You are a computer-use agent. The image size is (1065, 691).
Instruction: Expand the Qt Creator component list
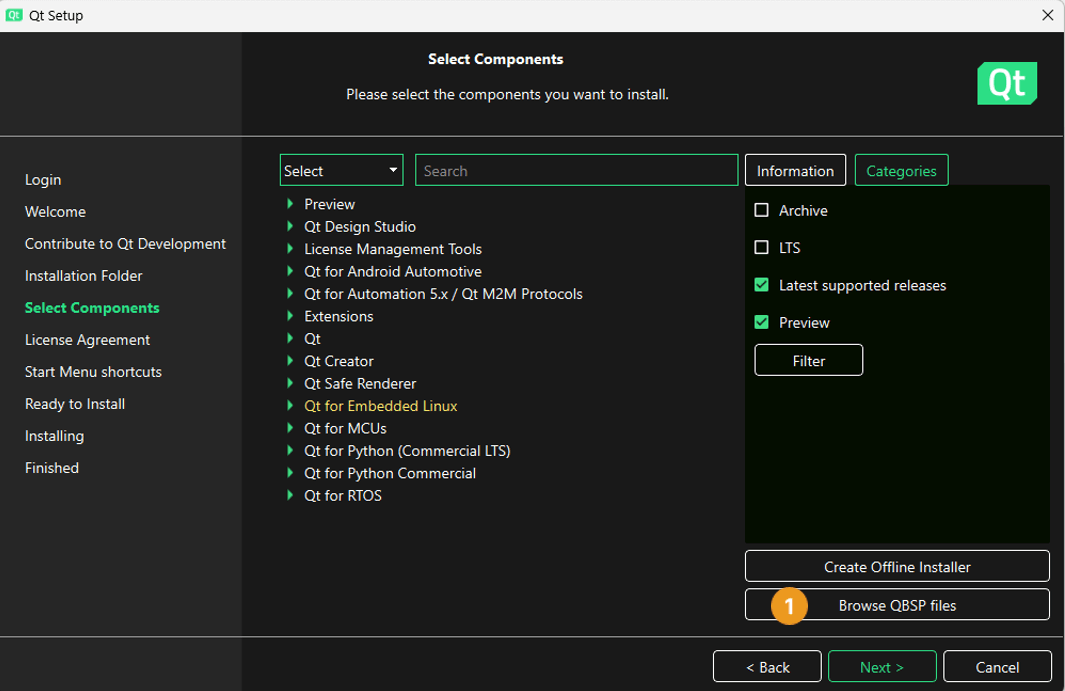[288, 361]
